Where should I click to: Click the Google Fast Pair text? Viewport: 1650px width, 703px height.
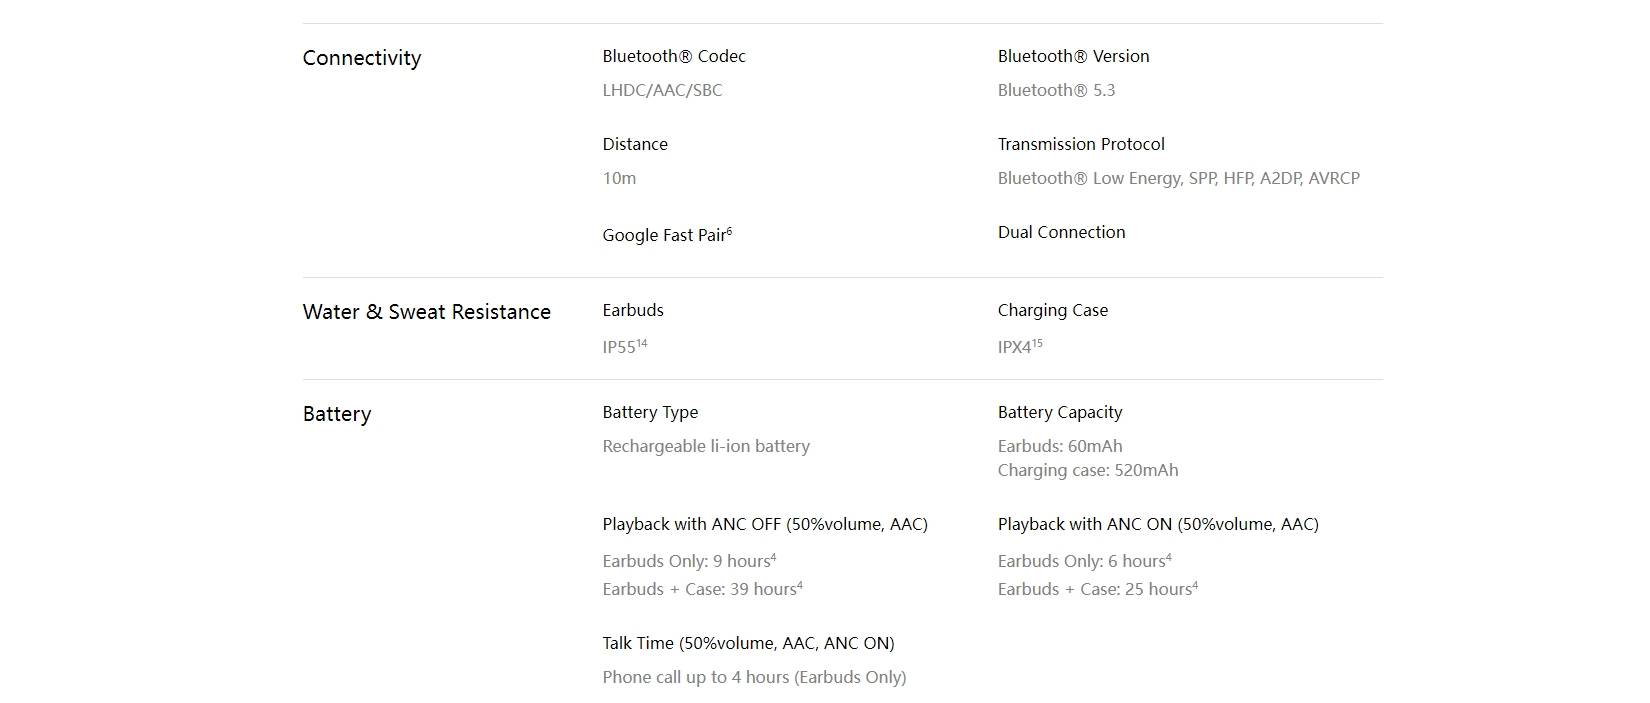point(664,235)
